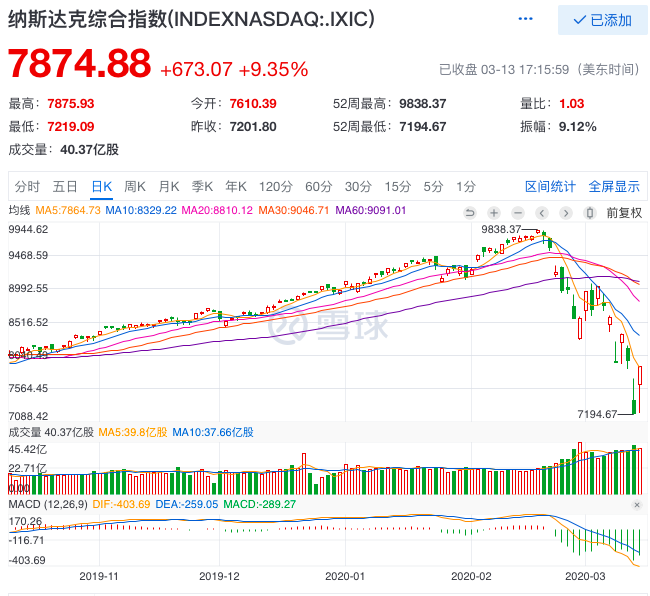Shift chart left with the previous arrow
The height and width of the screenshot is (596, 650).
(542, 213)
